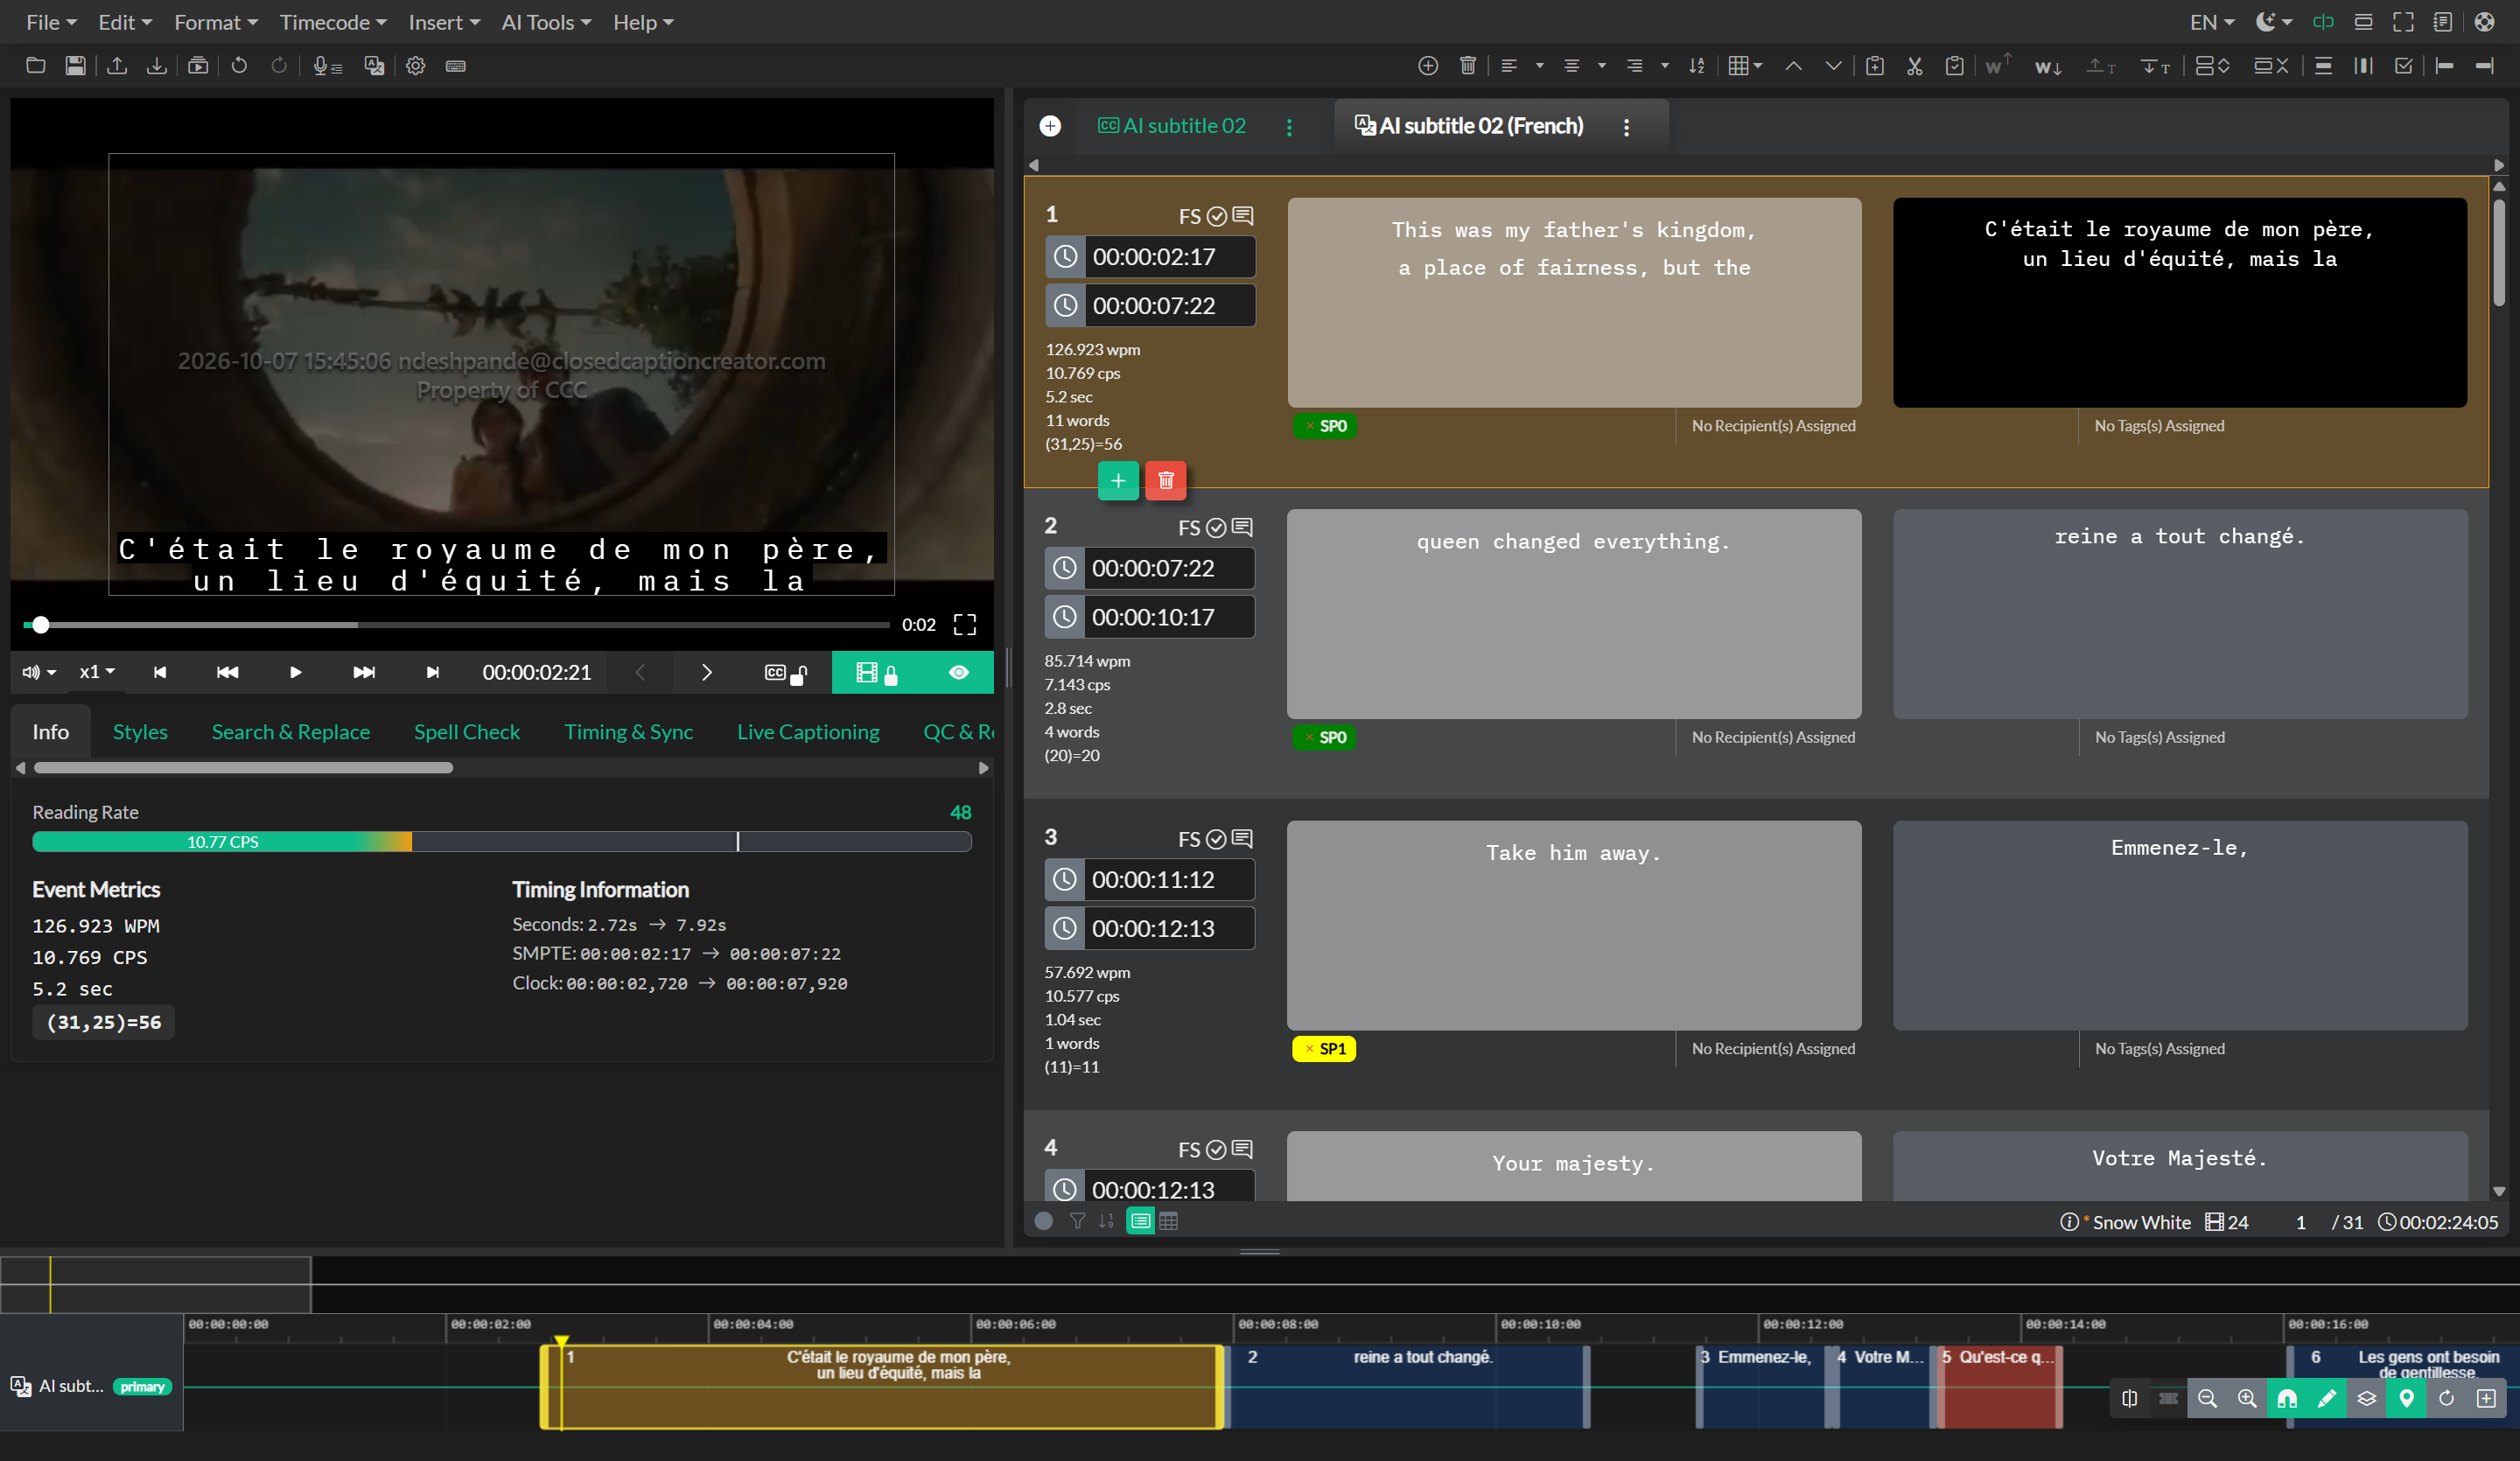The height and width of the screenshot is (1461, 2520).
Task: Click red delete button on event 1
Action: (x=1165, y=481)
